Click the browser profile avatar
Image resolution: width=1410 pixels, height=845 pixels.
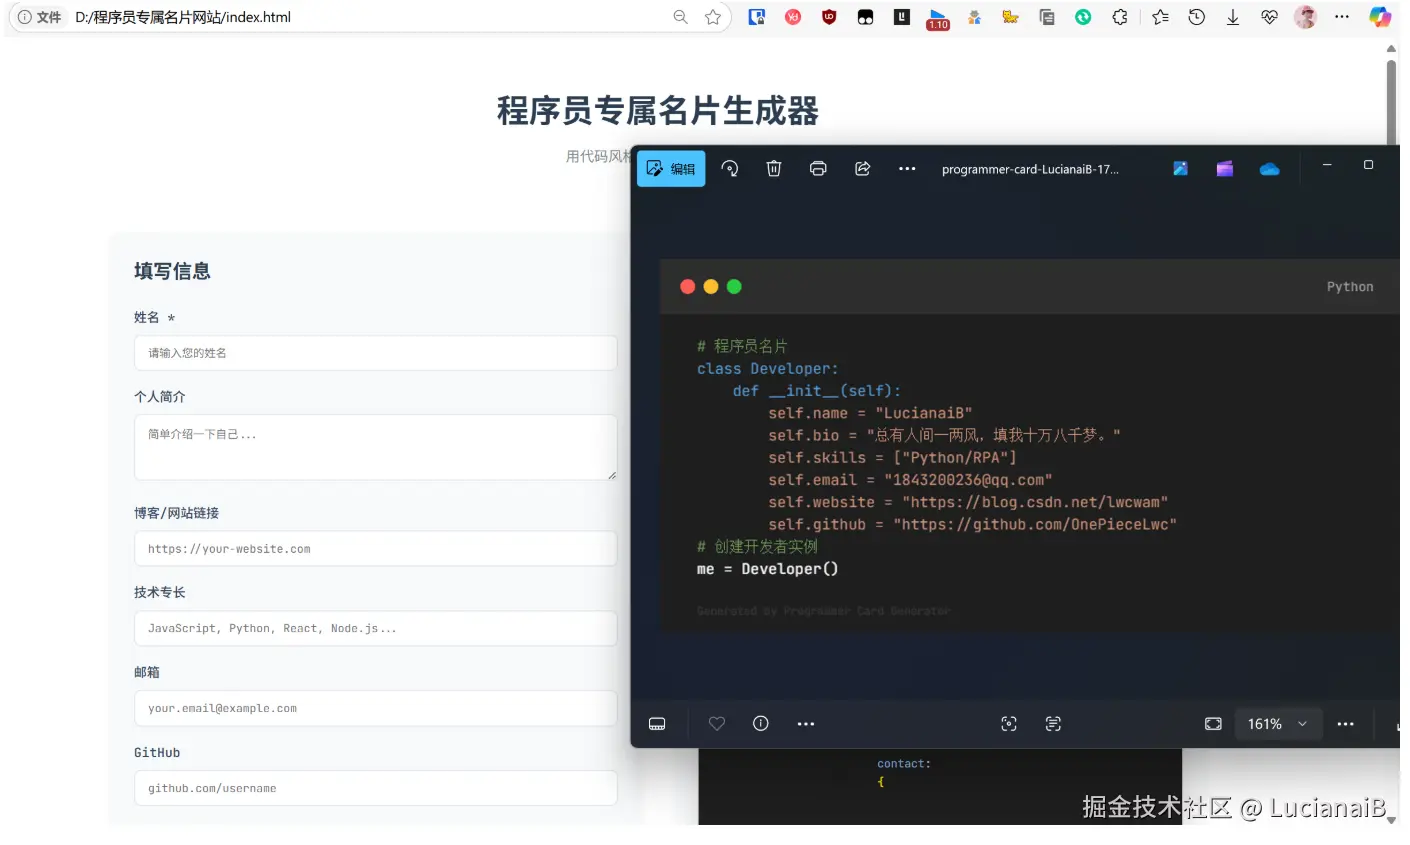click(1305, 17)
